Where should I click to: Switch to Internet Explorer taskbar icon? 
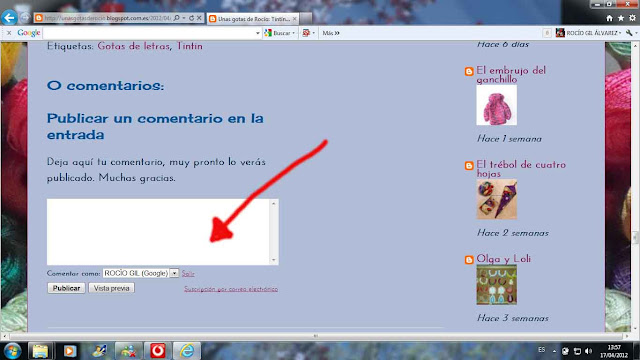[187, 351]
